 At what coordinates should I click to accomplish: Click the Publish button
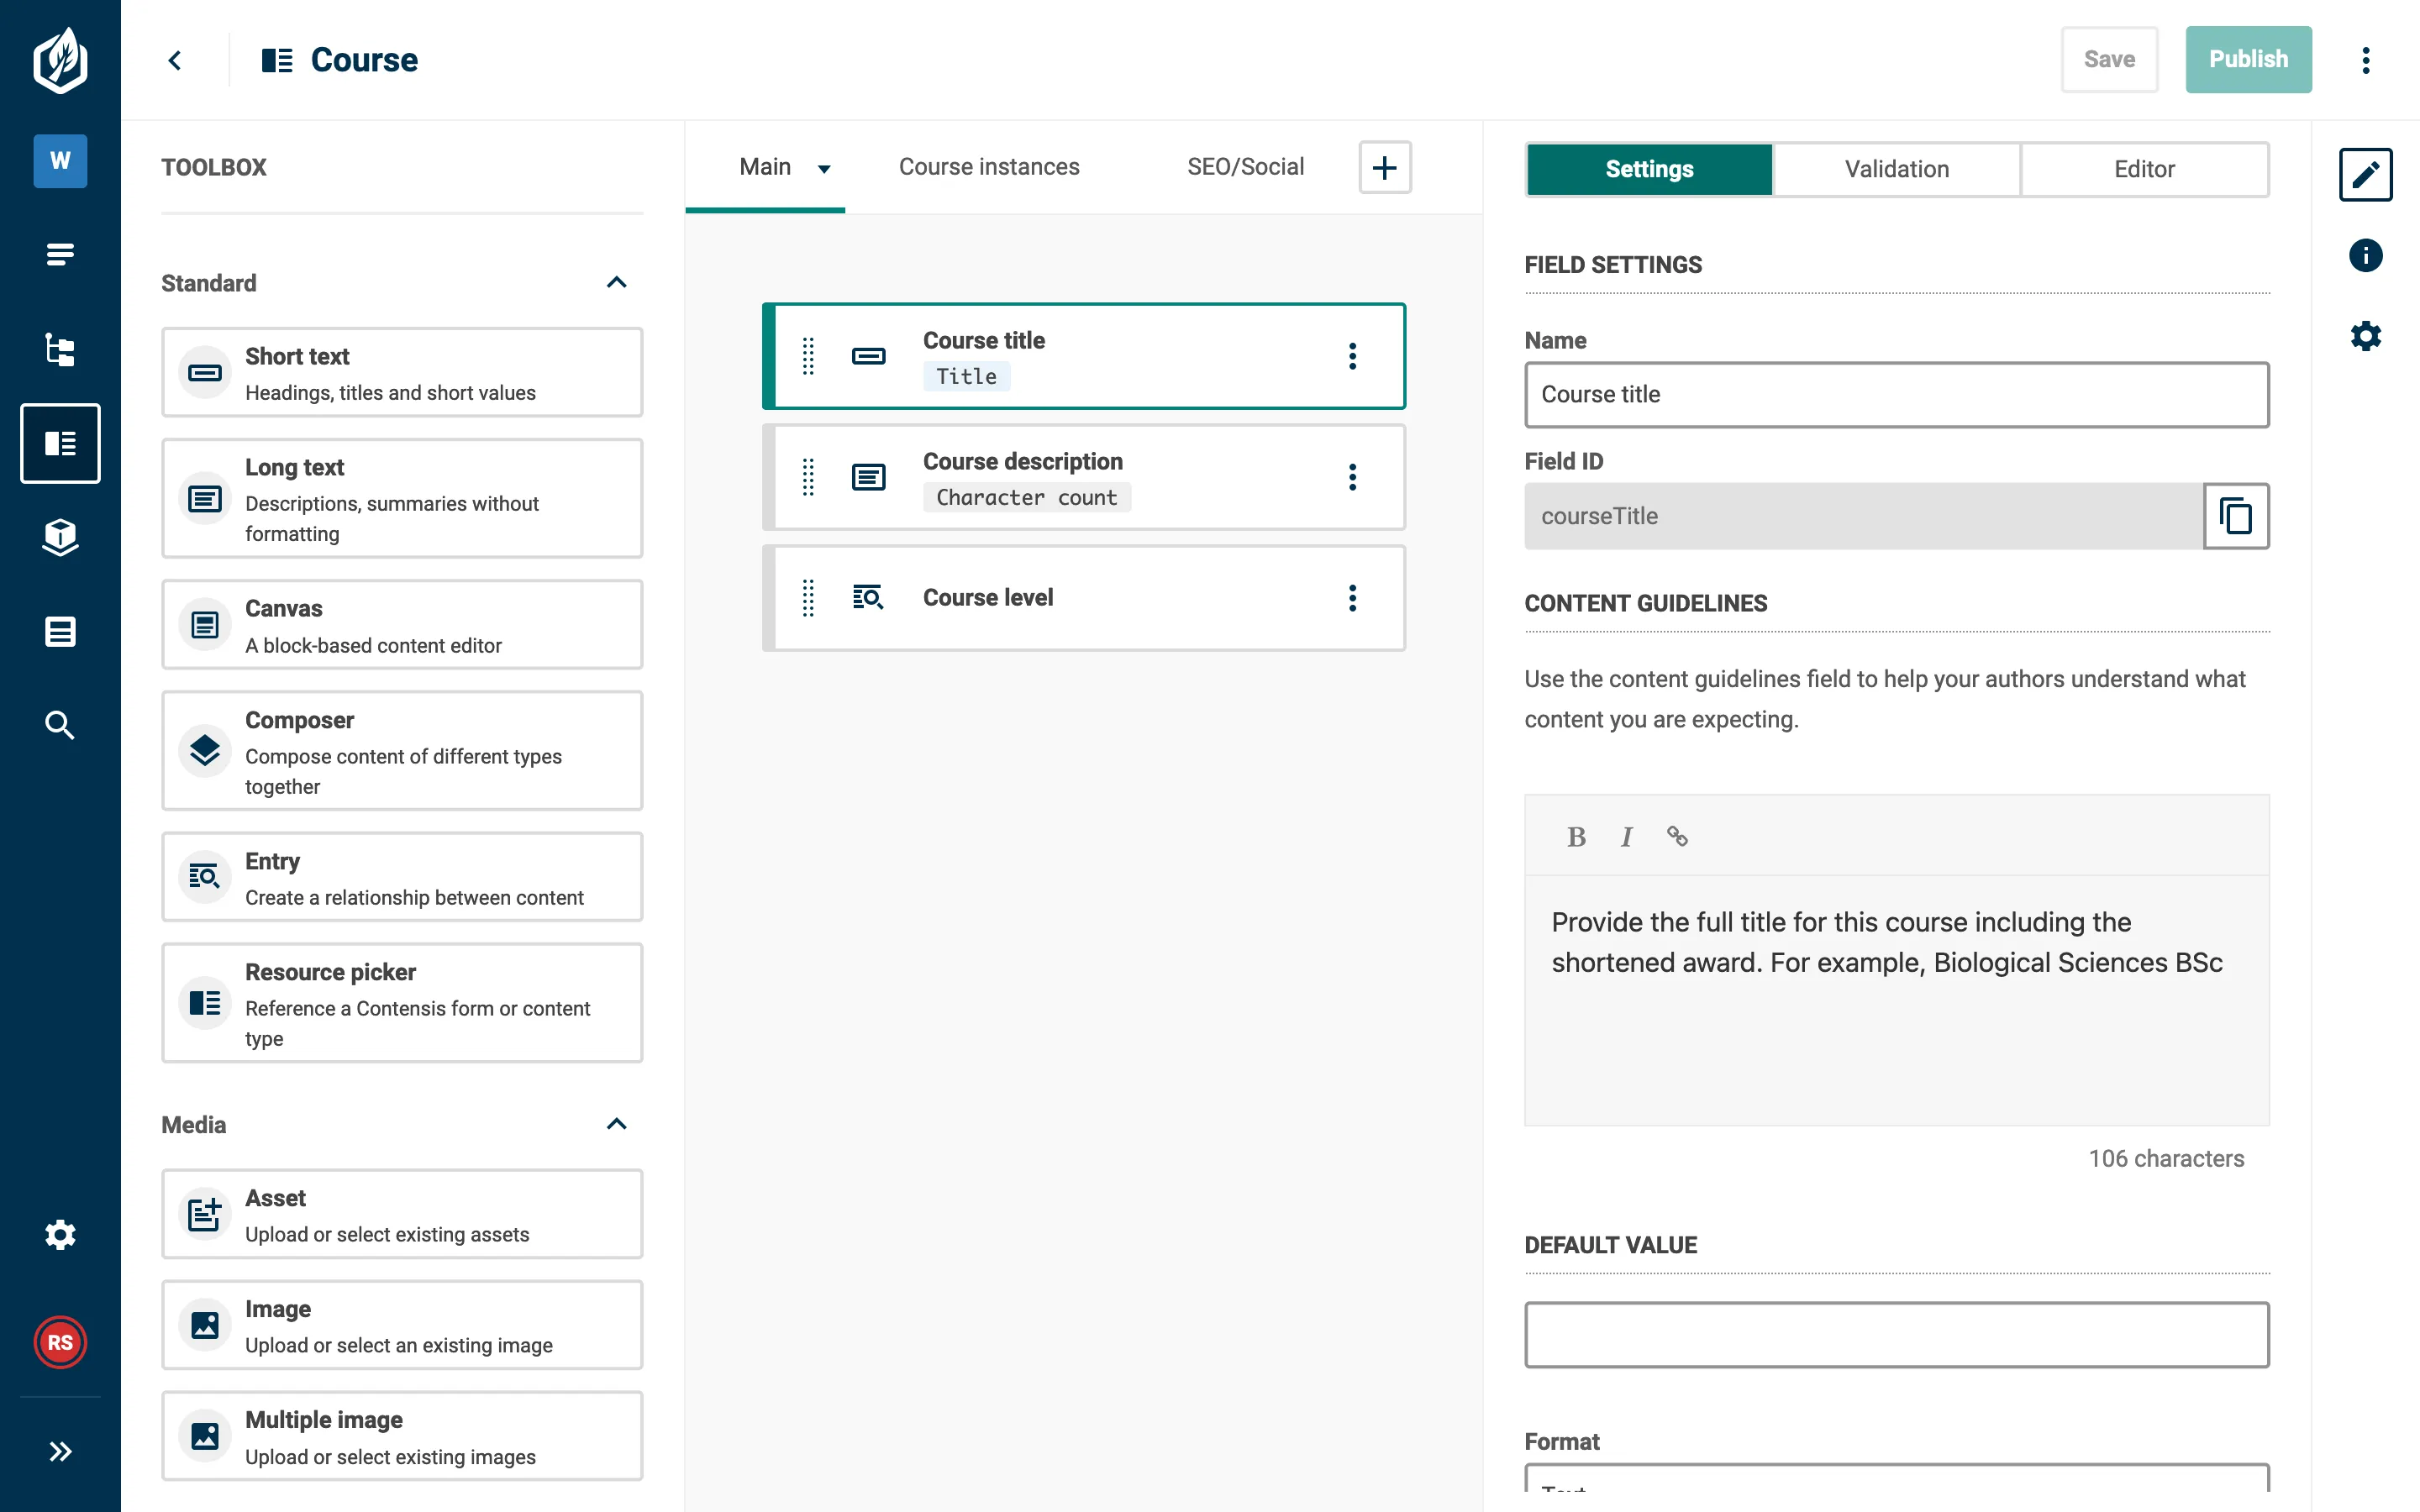2248,60
